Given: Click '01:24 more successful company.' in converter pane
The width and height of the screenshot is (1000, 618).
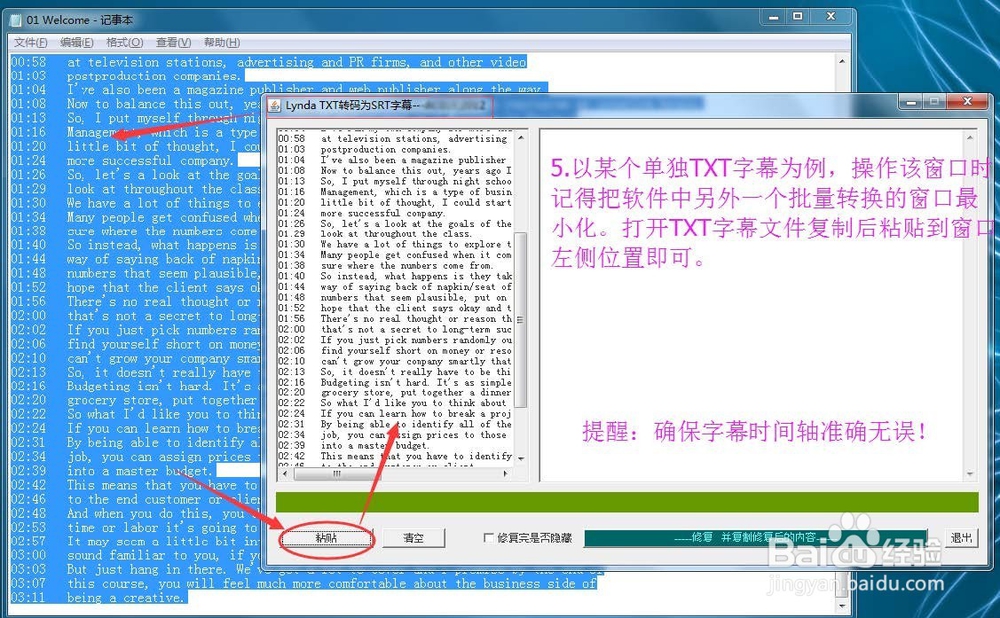Looking at the screenshot, I should click(362, 213).
